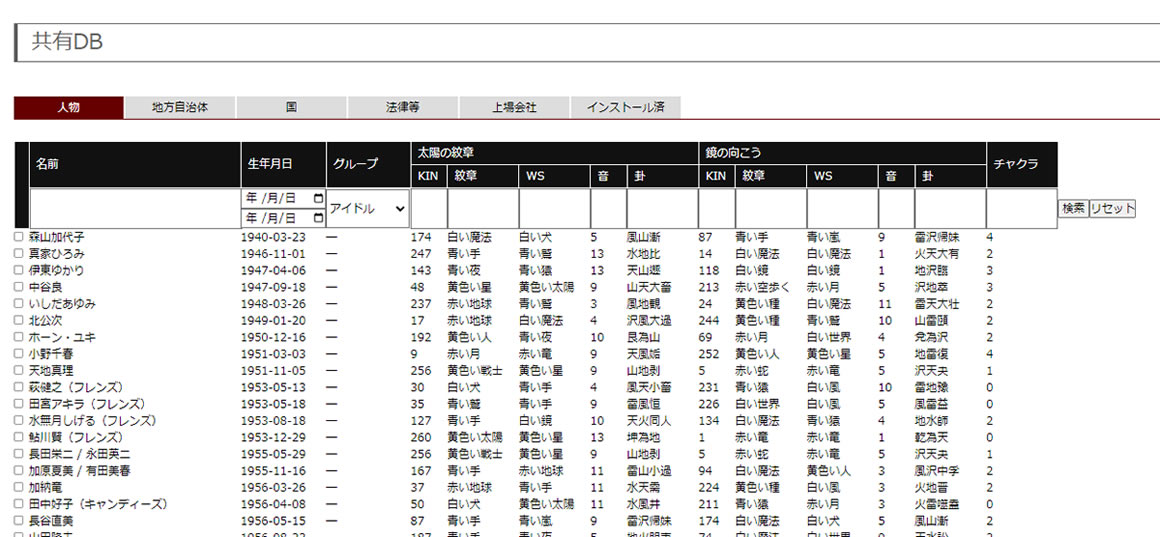Check the row for ホーン・ユキ
Viewport: 1160px width, 537px height.
[19, 338]
